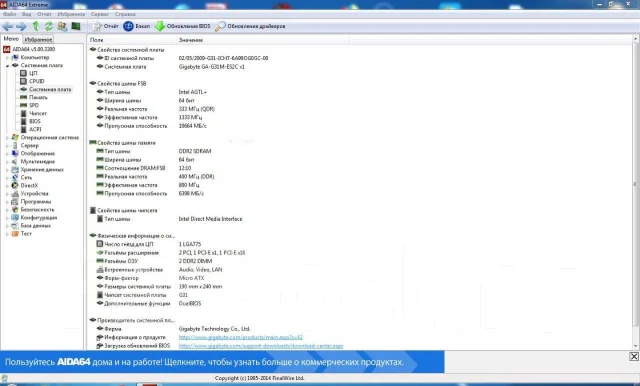Click the Бэкап toolbar button
Screen dimensions: 640x386
coord(137,26)
